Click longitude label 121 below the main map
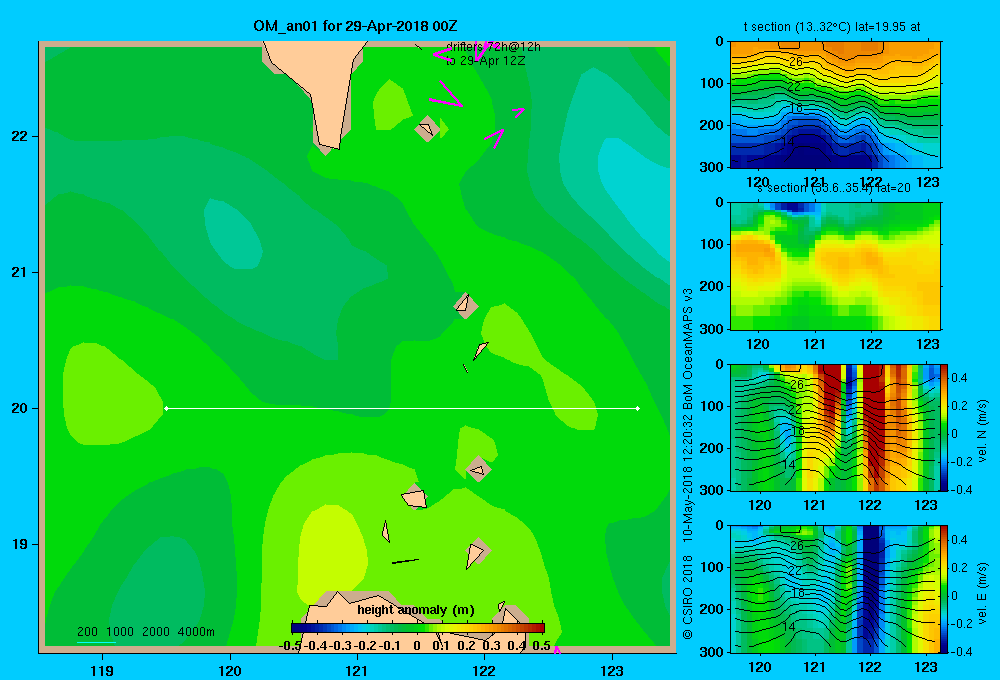The height and width of the screenshot is (680, 1000). coord(357,670)
